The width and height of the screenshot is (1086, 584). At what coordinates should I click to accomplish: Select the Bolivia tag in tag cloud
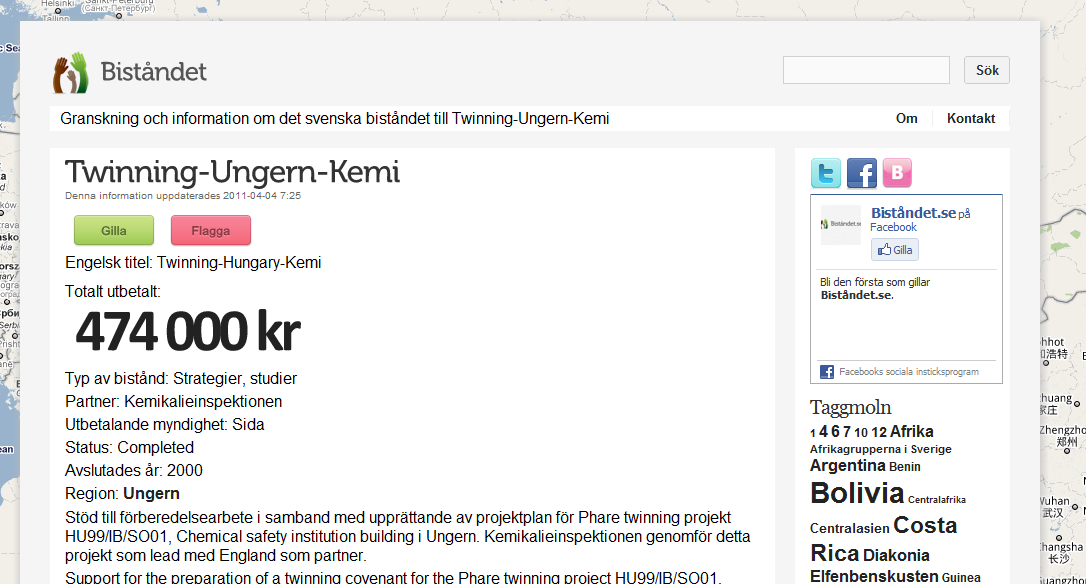pos(857,493)
